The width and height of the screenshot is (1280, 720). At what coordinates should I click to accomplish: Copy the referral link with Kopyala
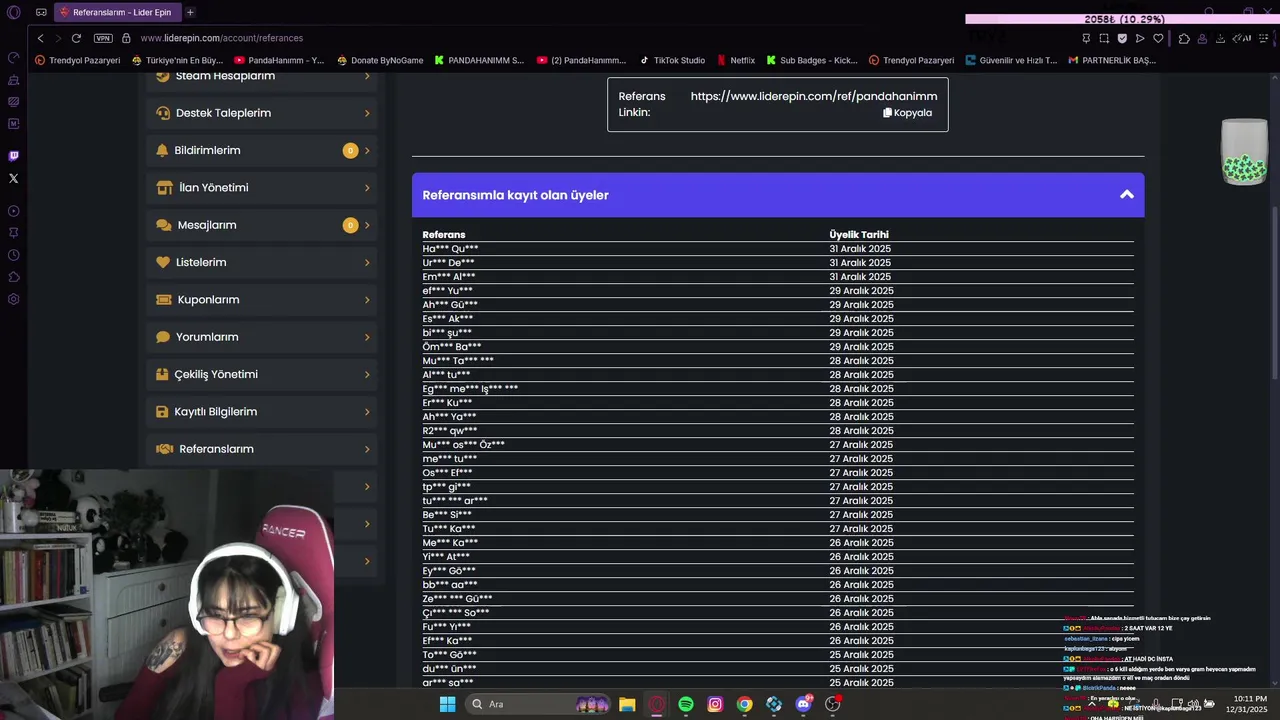(x=908, y=113)
